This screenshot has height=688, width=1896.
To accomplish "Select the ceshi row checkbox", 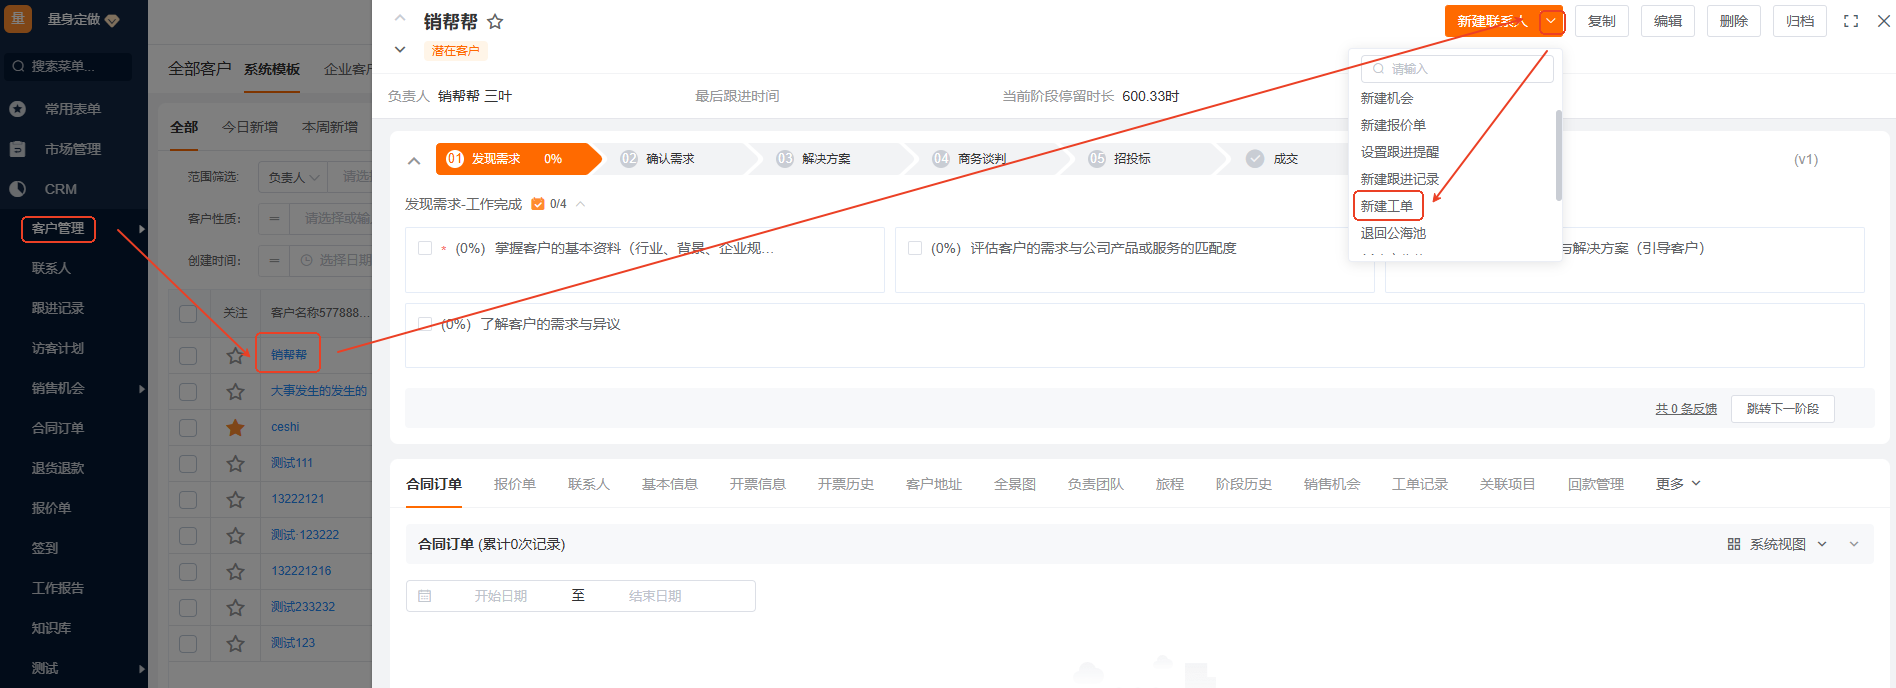I will 188,427.
